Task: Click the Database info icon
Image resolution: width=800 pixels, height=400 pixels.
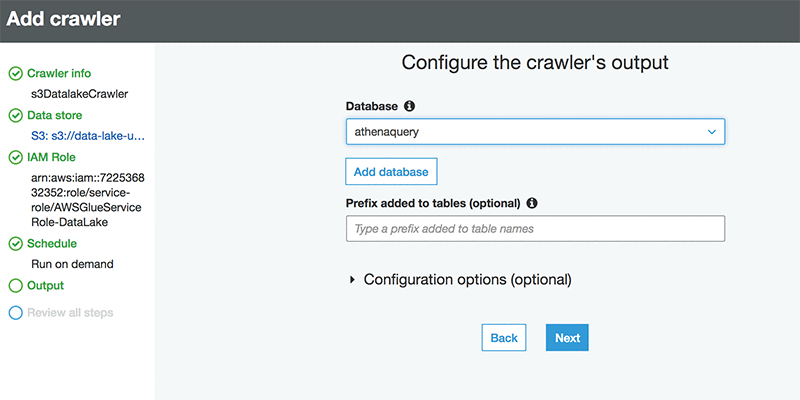Action: [x=409, y=106]
